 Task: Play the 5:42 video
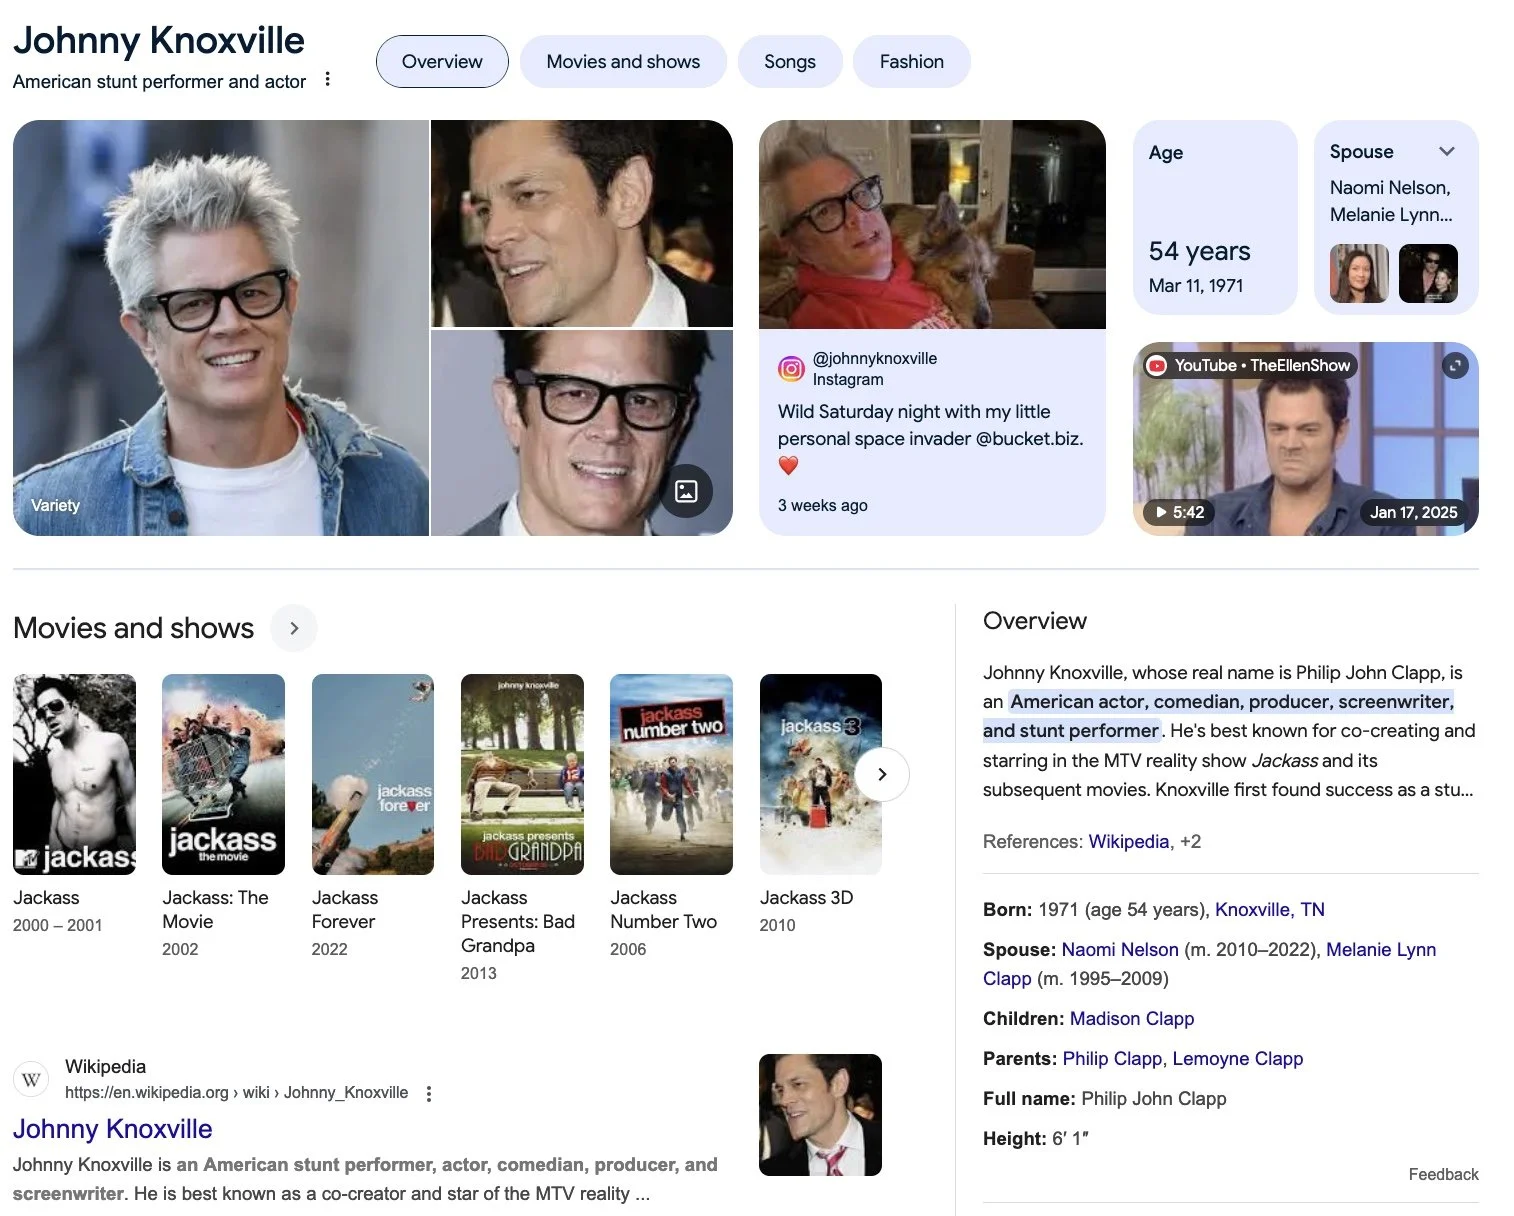tap(1179, 512)
